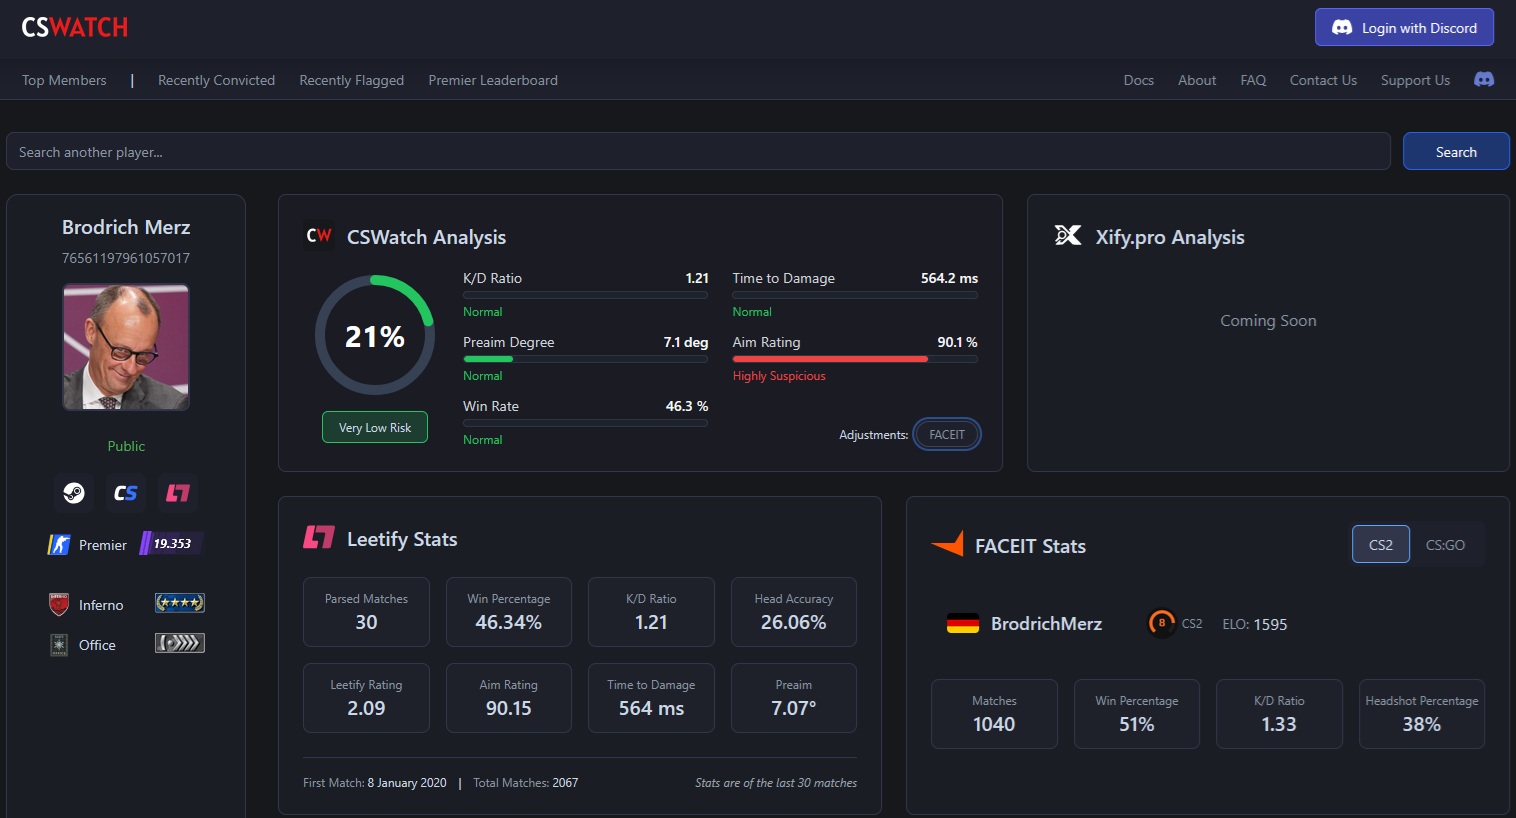The width and height of the screenshot is (1516, 818).
Task: Go to Recently Convicted list
Action: (216, 80)
